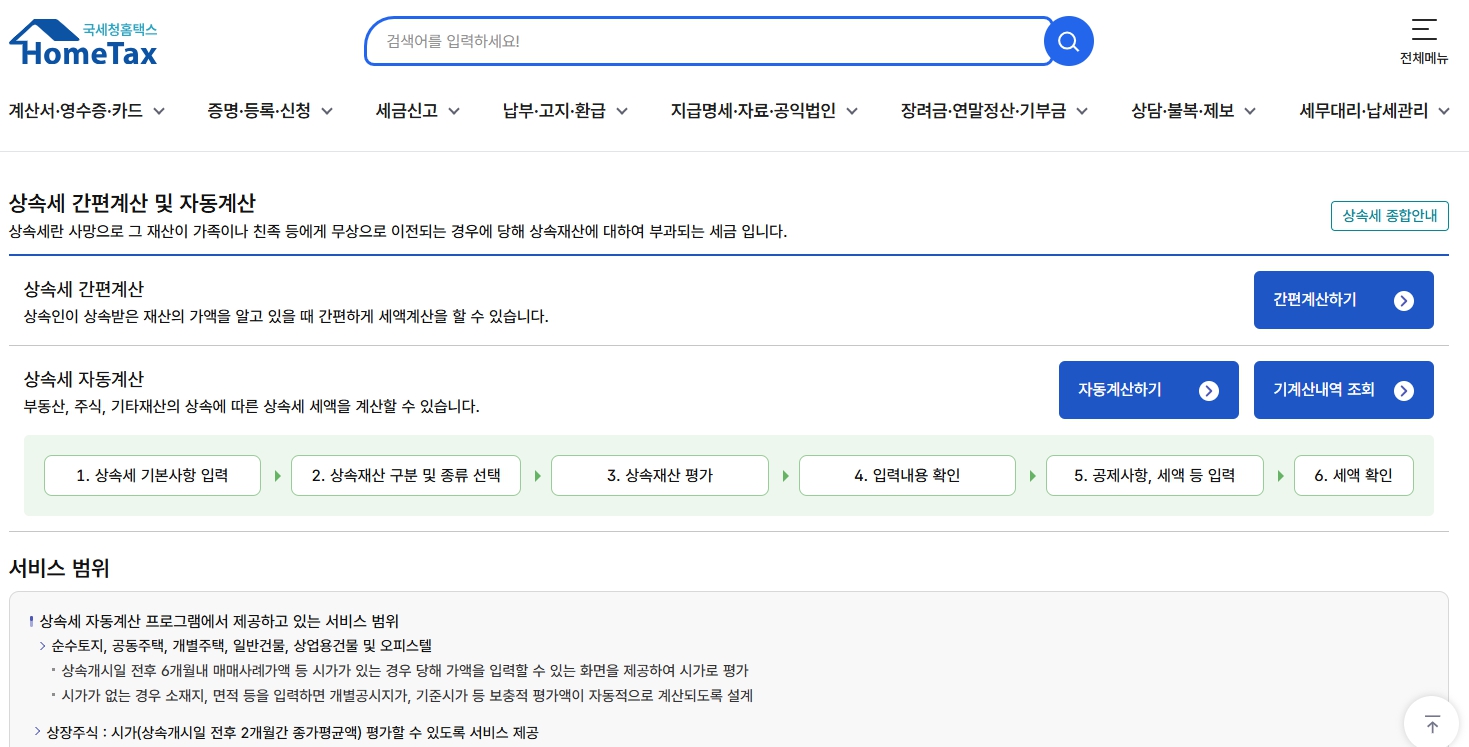This screenshot has width=1469, height=747.
Task: Open the 상담·불복·제보 menu
Action: click(x=1182, y=111)
